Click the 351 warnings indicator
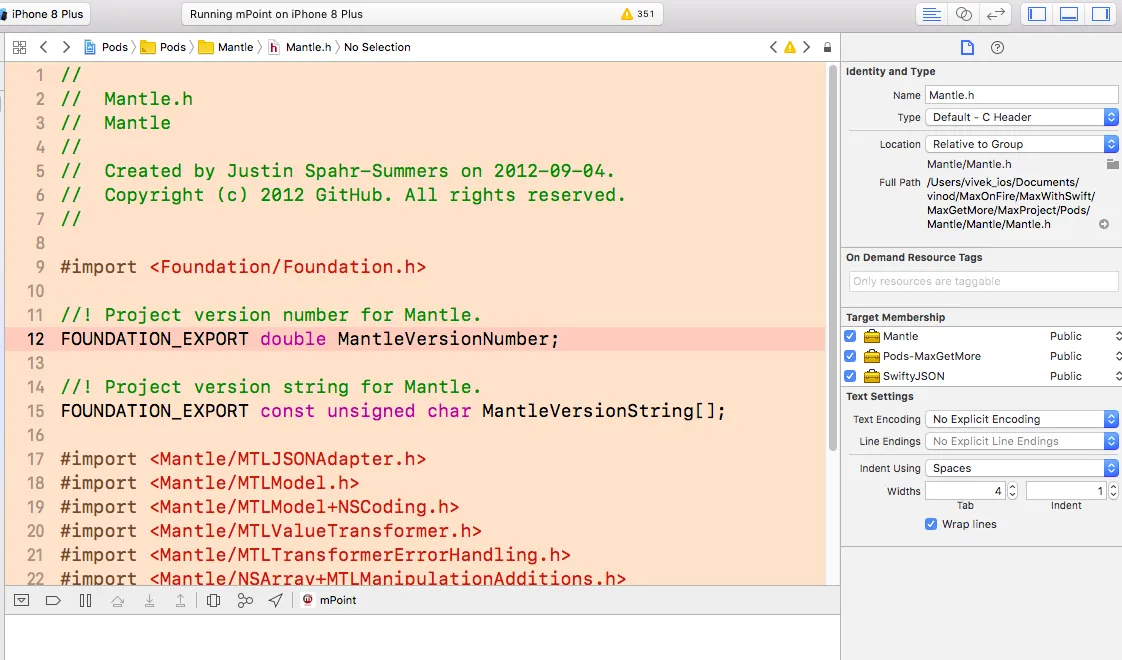 638,14
